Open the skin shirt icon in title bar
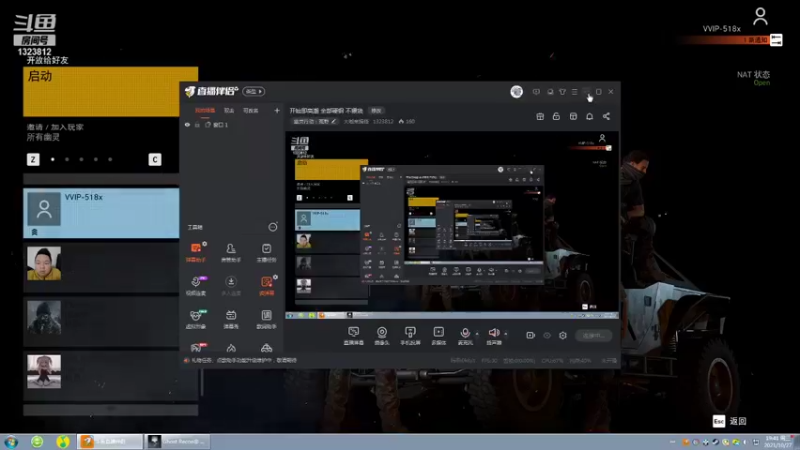 [562, 92]
